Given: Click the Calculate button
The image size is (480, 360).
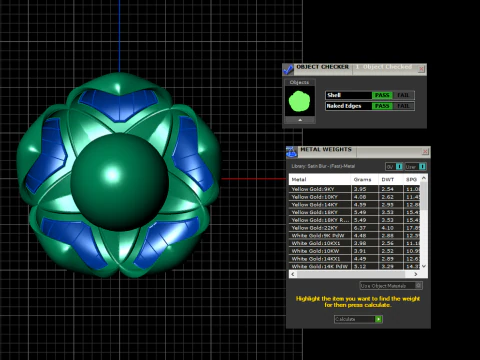Looking at the screenshot, I should (x=358, y=319).
